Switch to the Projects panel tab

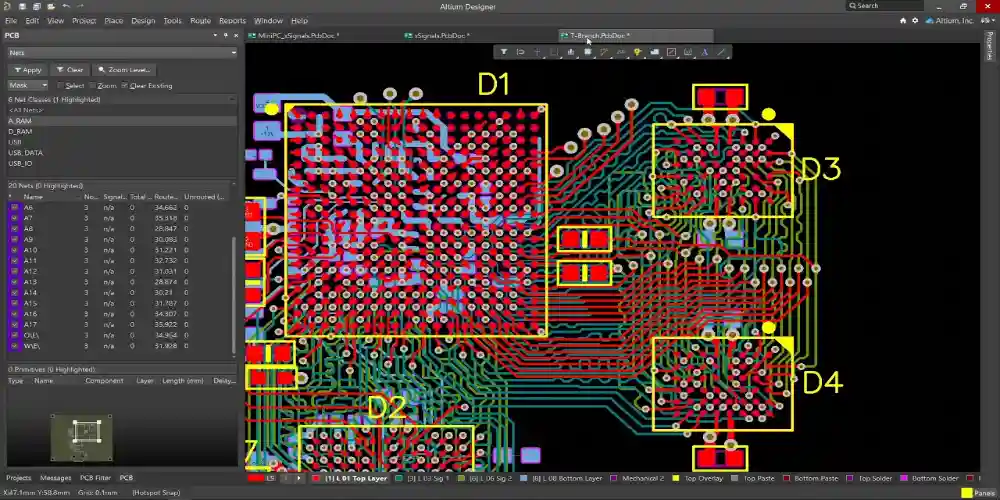18,478
